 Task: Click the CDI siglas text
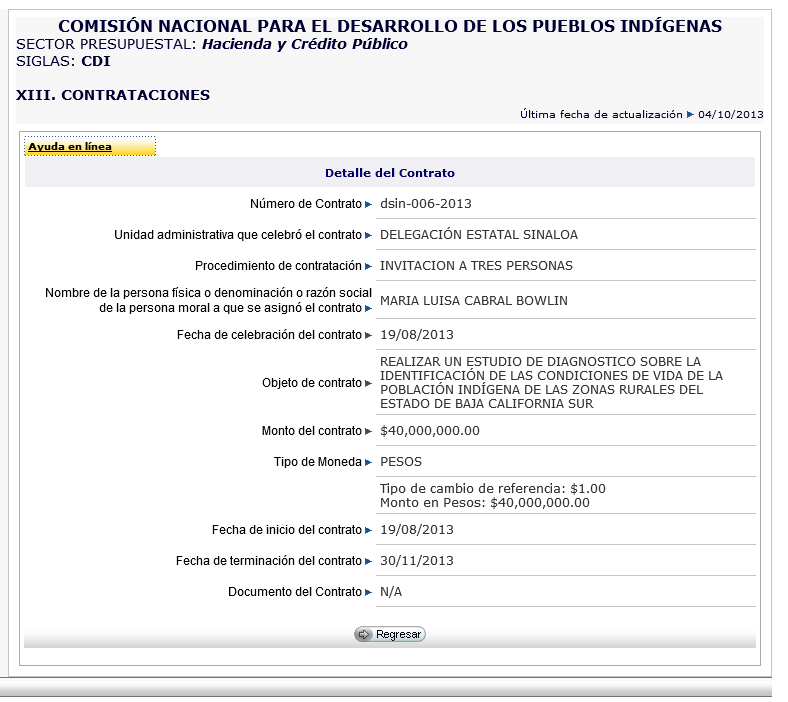click(95, 61)
